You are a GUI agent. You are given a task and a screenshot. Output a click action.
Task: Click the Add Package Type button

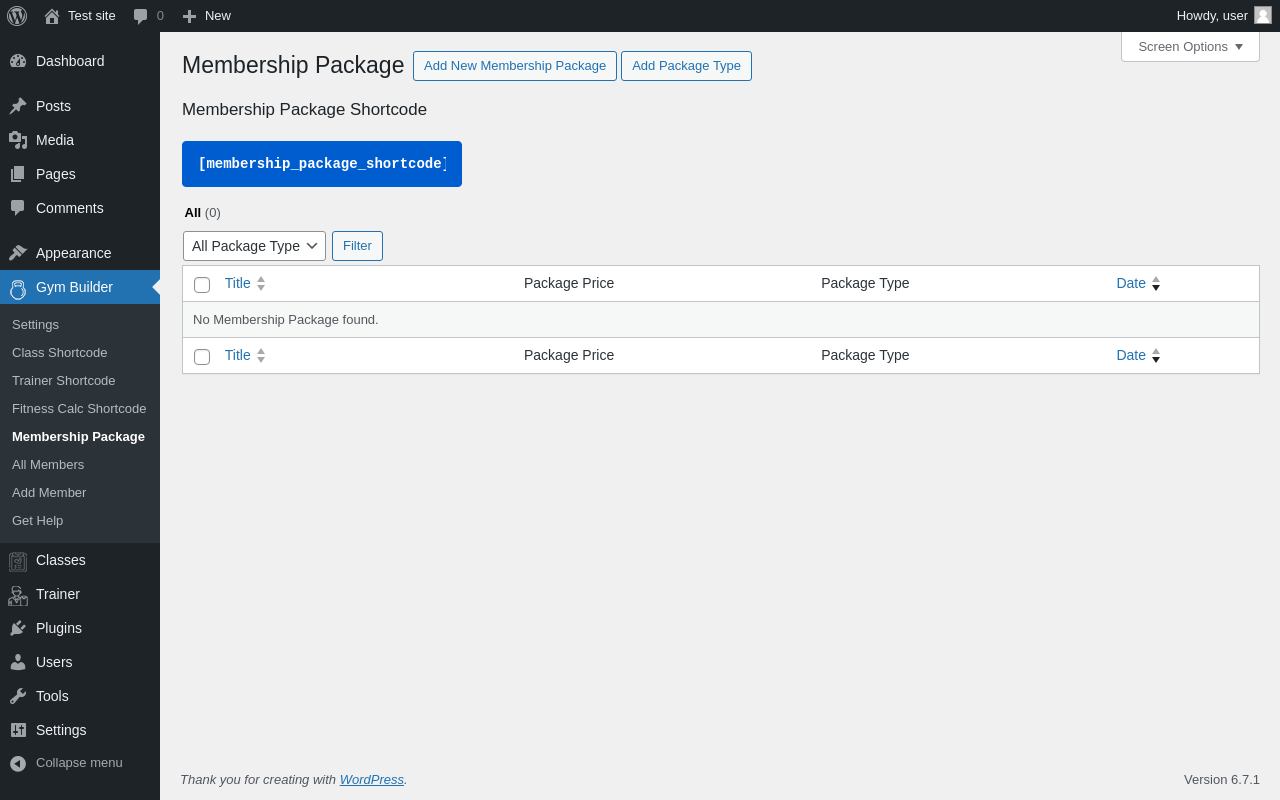pyautogui.click(x=686, y=66)
